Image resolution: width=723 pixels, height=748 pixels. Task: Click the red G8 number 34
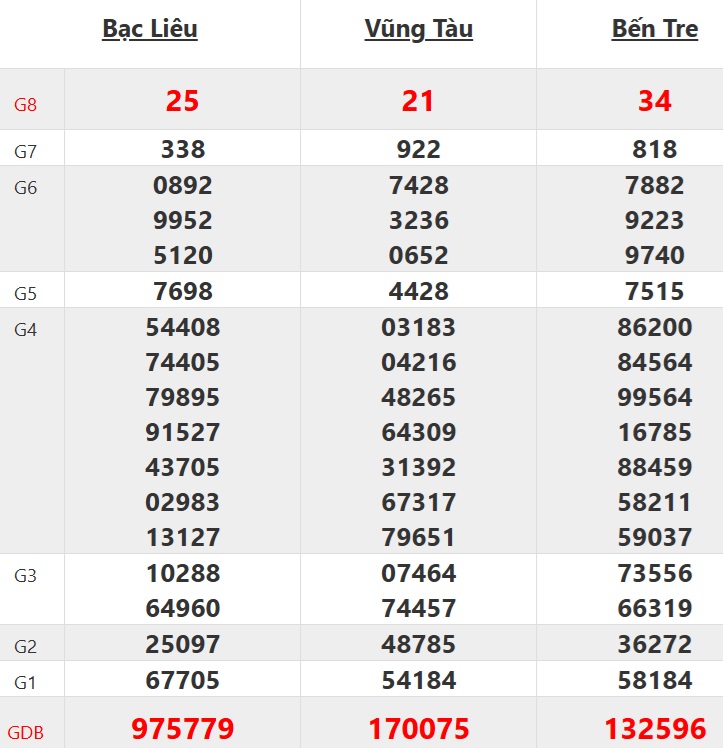654,101
